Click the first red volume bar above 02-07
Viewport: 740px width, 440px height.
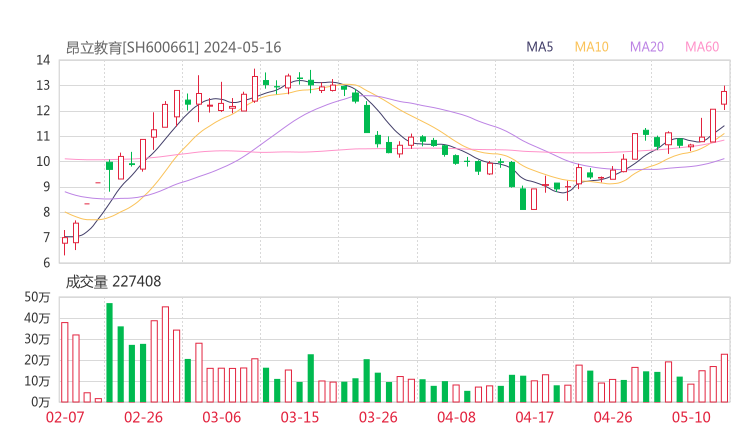click(65, 362)
